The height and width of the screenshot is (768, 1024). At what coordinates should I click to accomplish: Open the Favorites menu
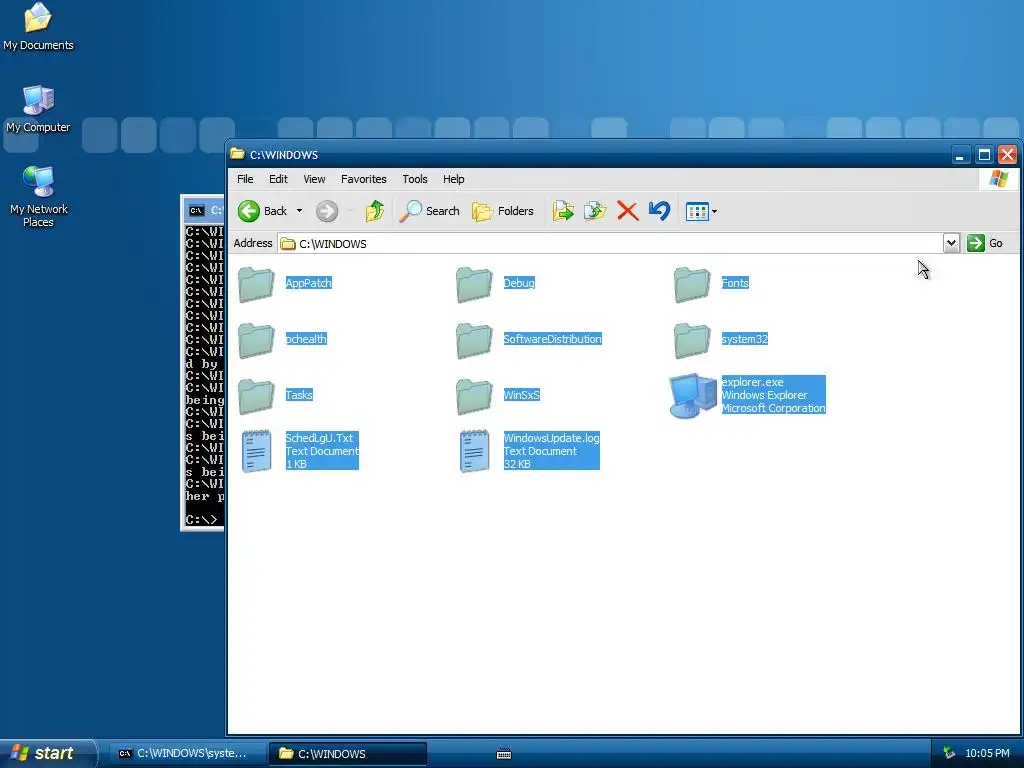pos(364,179)
